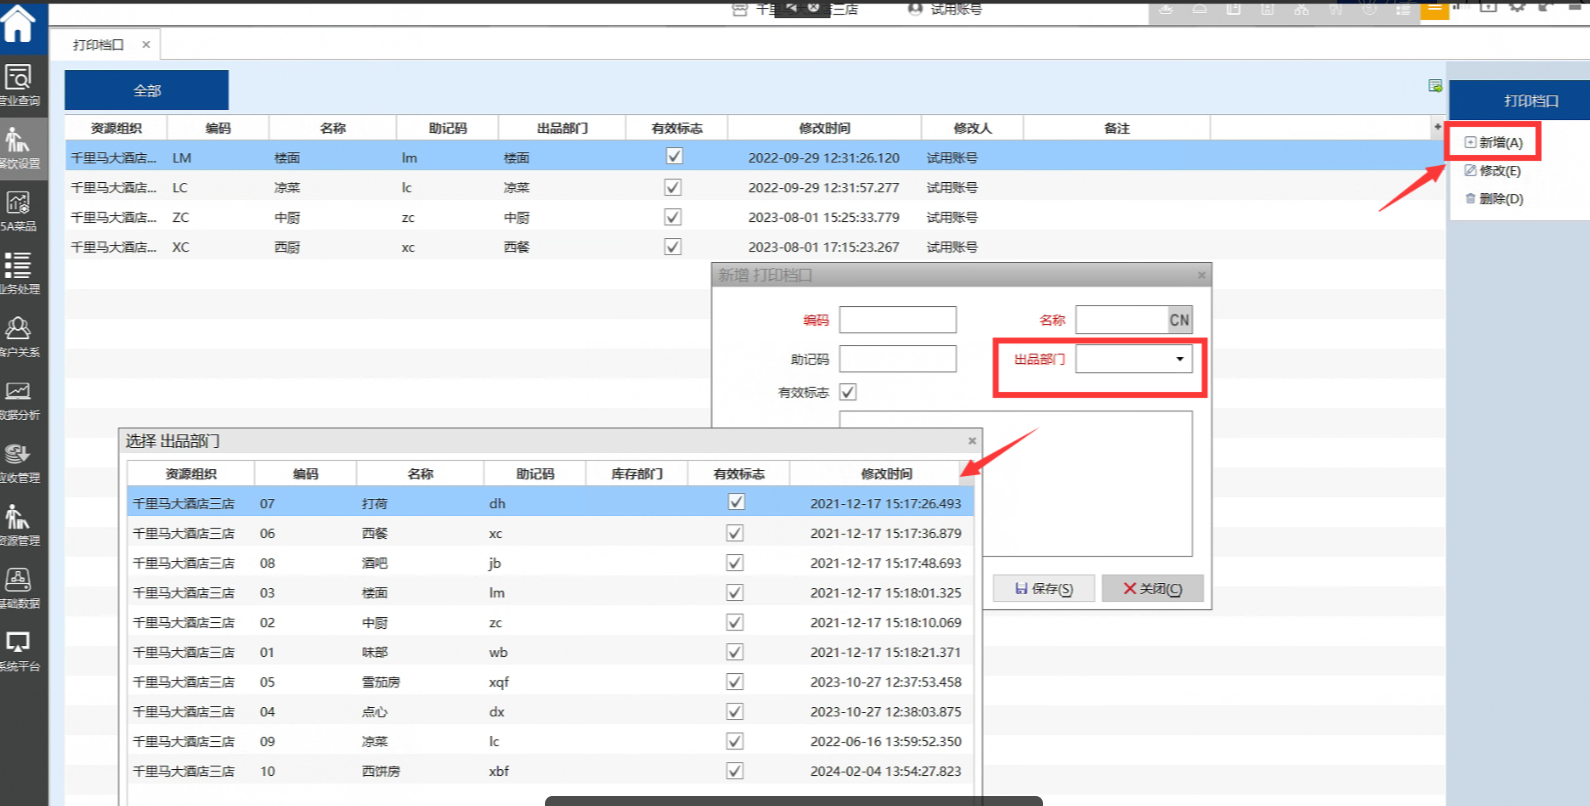
Task: Click the 编码 input field in the dialog
Action: click(897, 320)
